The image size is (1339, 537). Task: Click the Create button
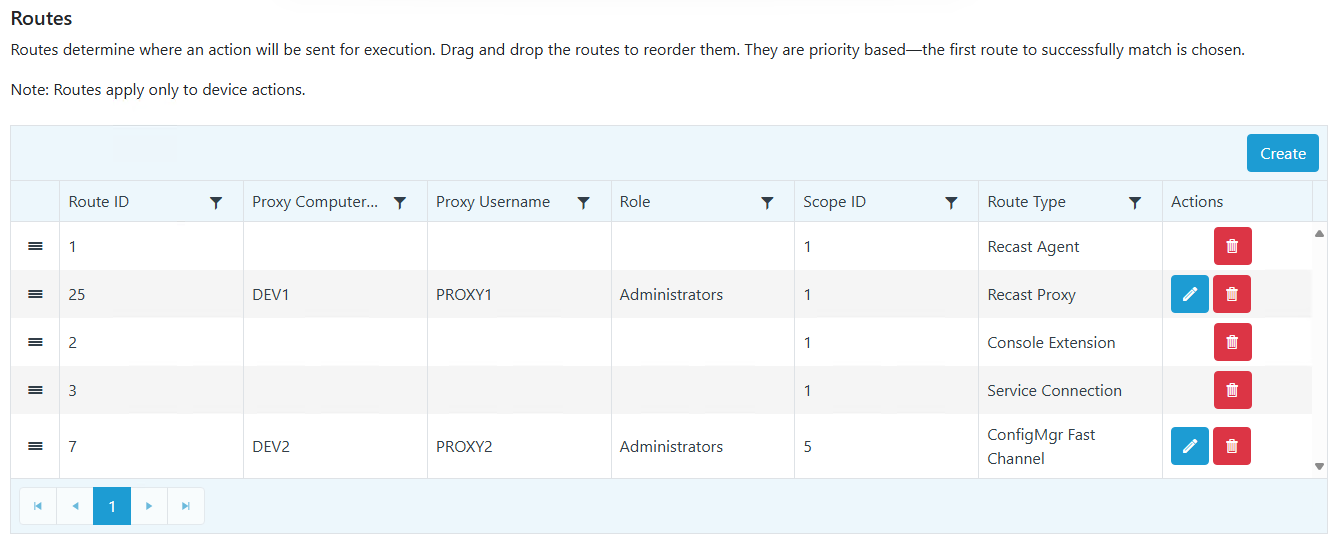click(x=1282, y=153)
